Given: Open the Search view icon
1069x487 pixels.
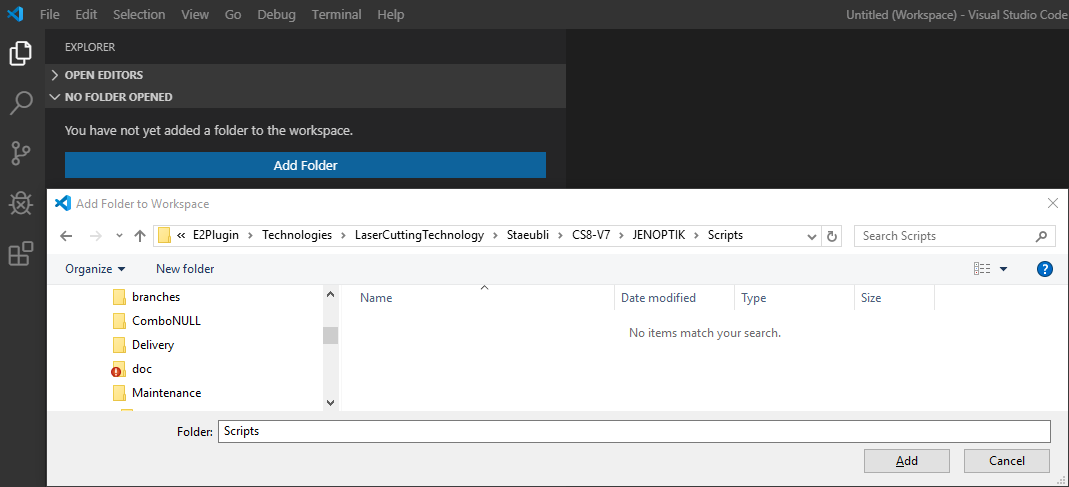Looking at the screenshot, I should coord(20,103).
